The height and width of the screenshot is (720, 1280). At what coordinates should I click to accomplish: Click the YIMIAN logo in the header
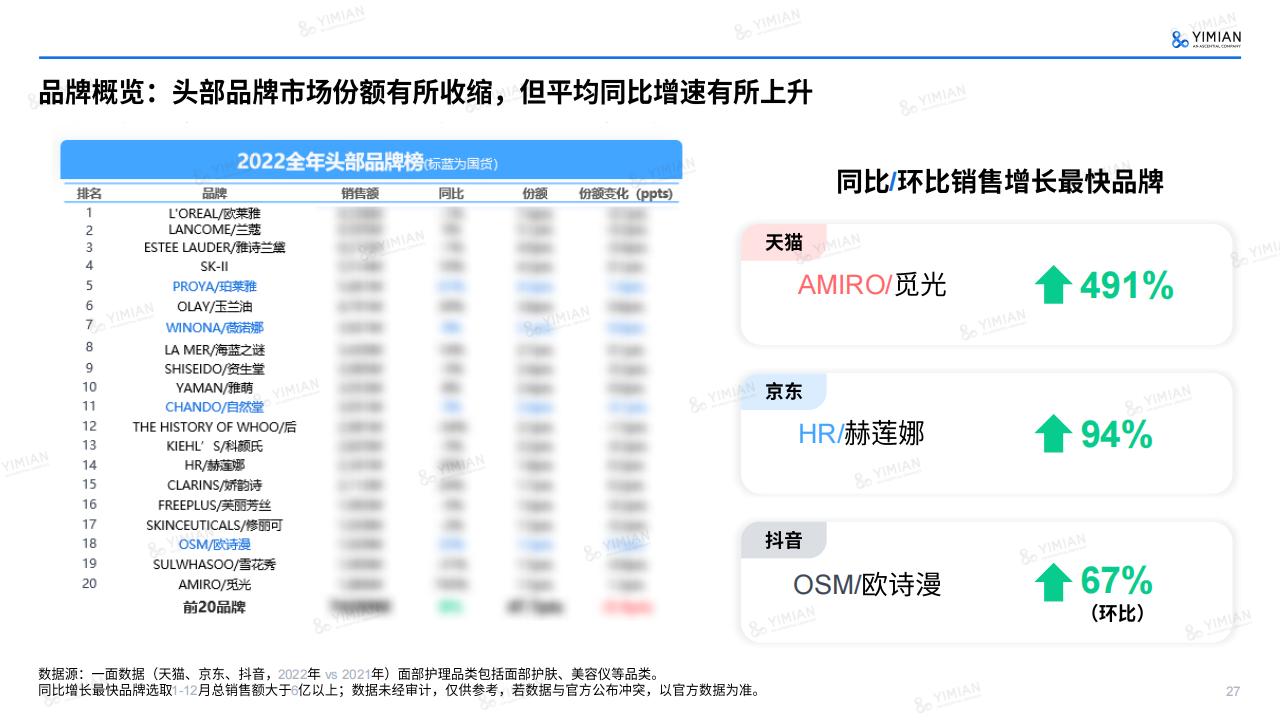click(x=1205, y=39)
